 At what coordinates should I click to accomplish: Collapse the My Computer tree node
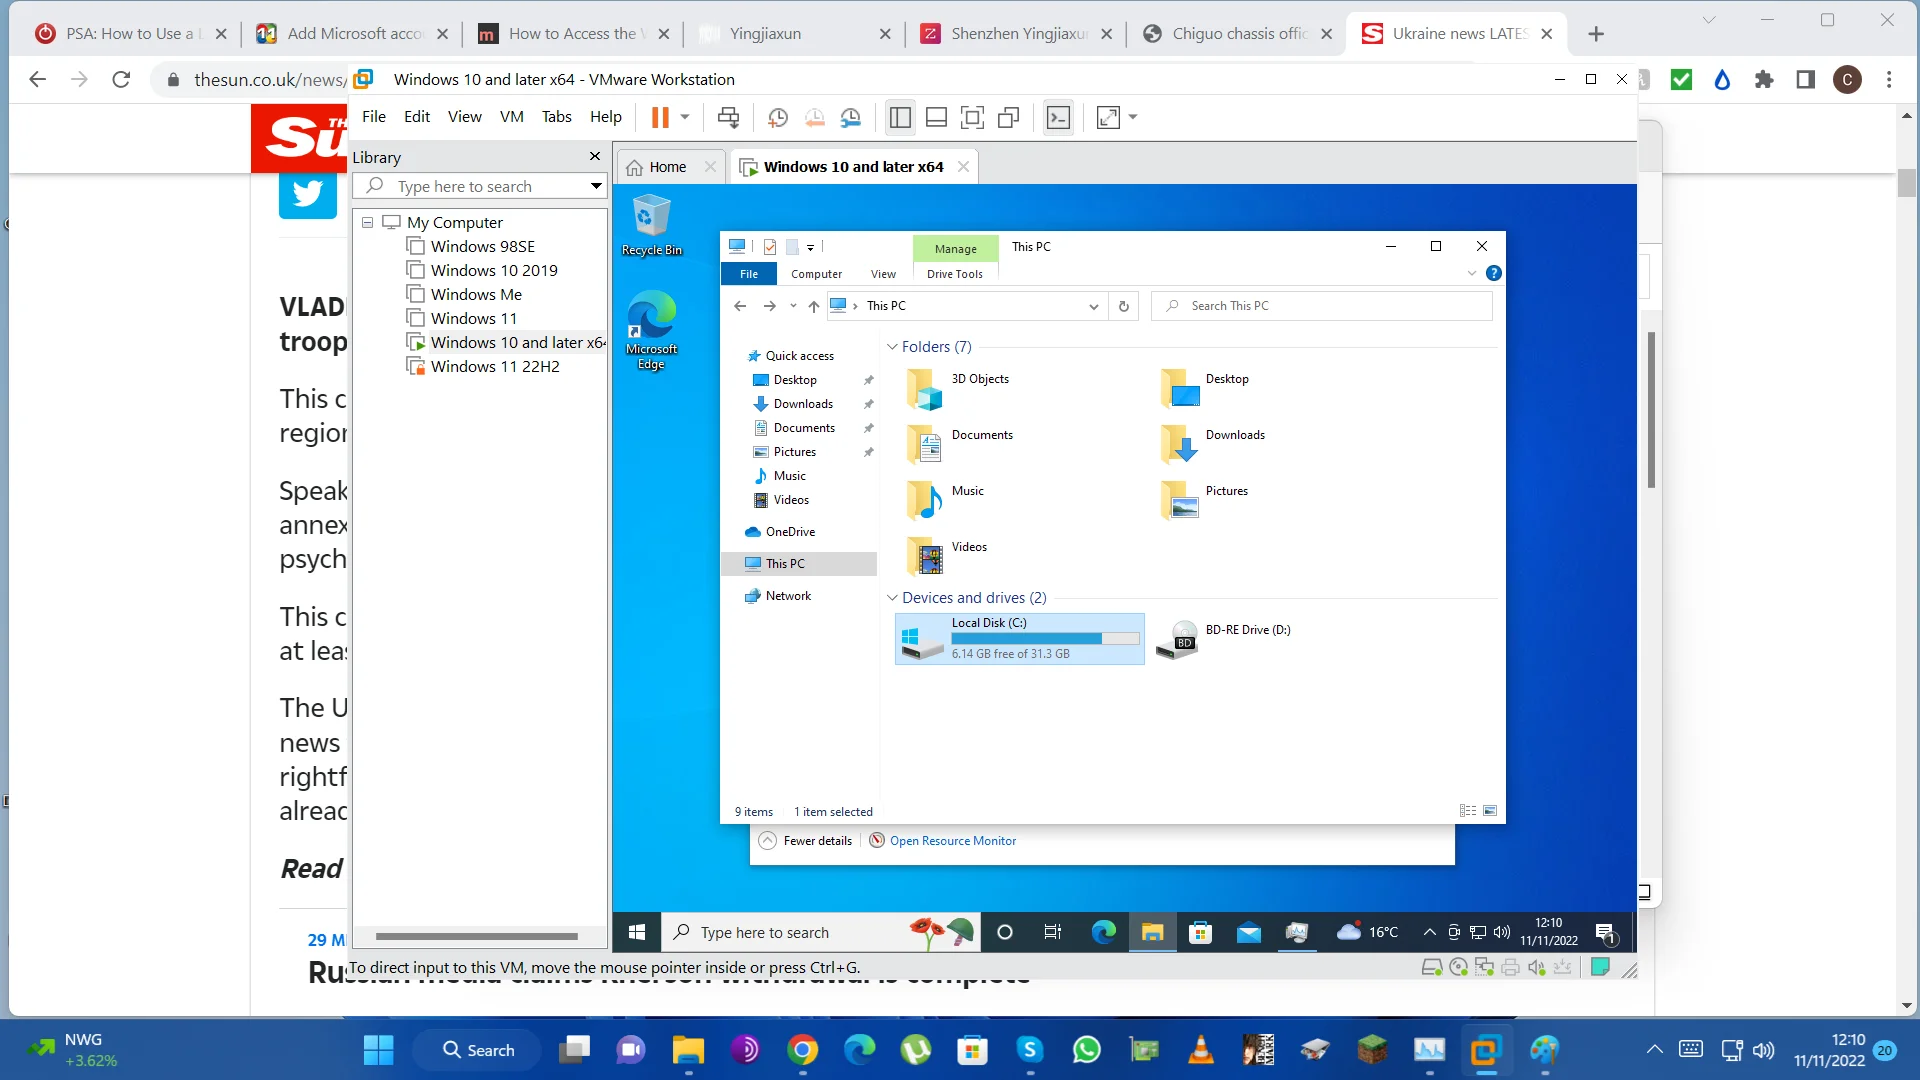tap(367, 222)
